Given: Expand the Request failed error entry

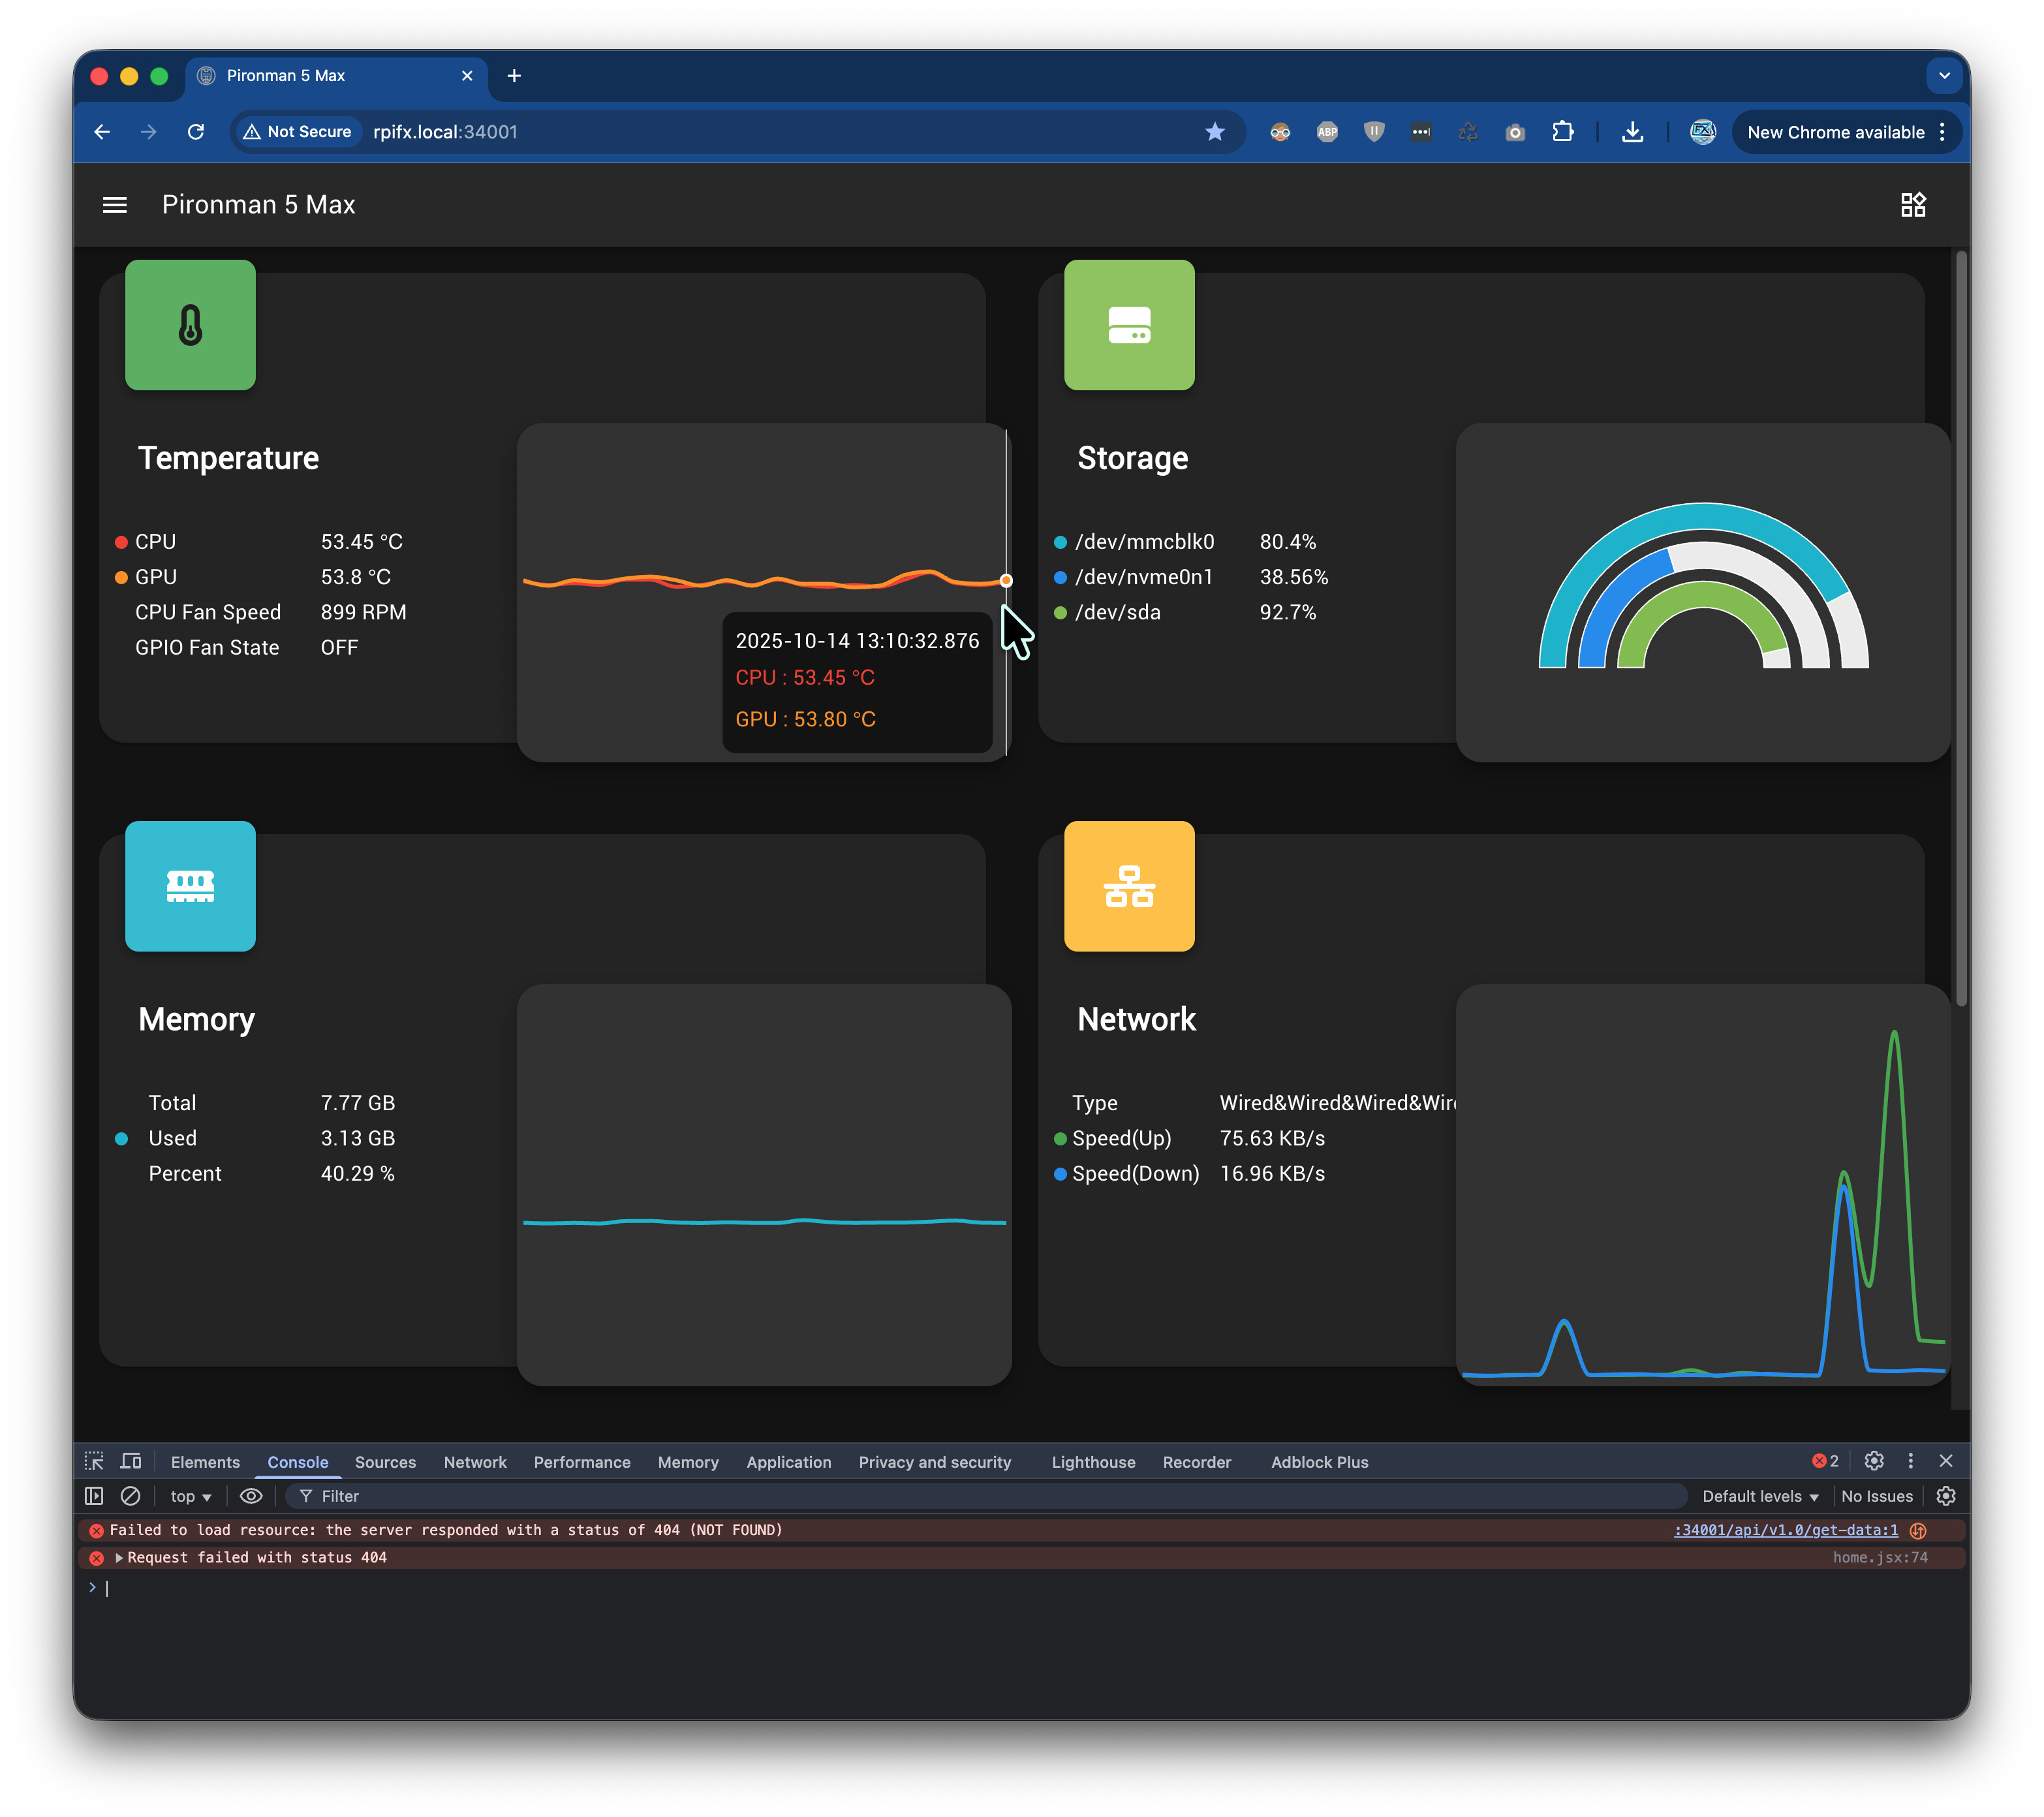Looking at the screenshot, I should [119, 1558].
